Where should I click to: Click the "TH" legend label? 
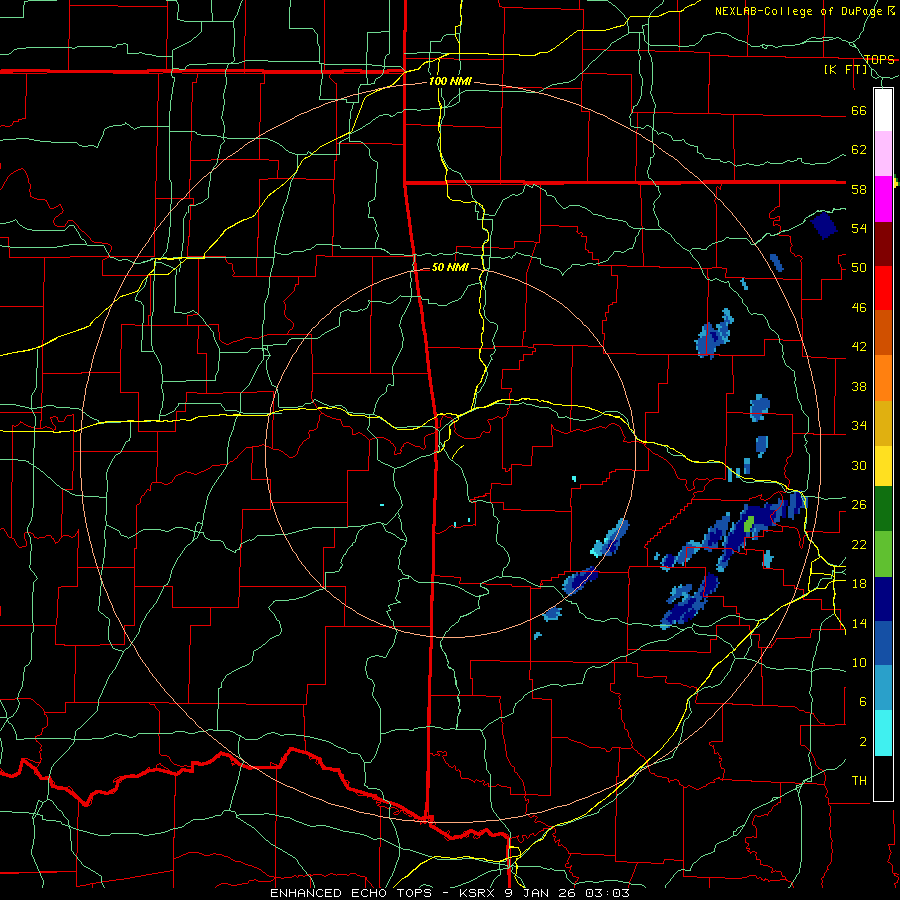pyautogui.click(x=859, y=781)
